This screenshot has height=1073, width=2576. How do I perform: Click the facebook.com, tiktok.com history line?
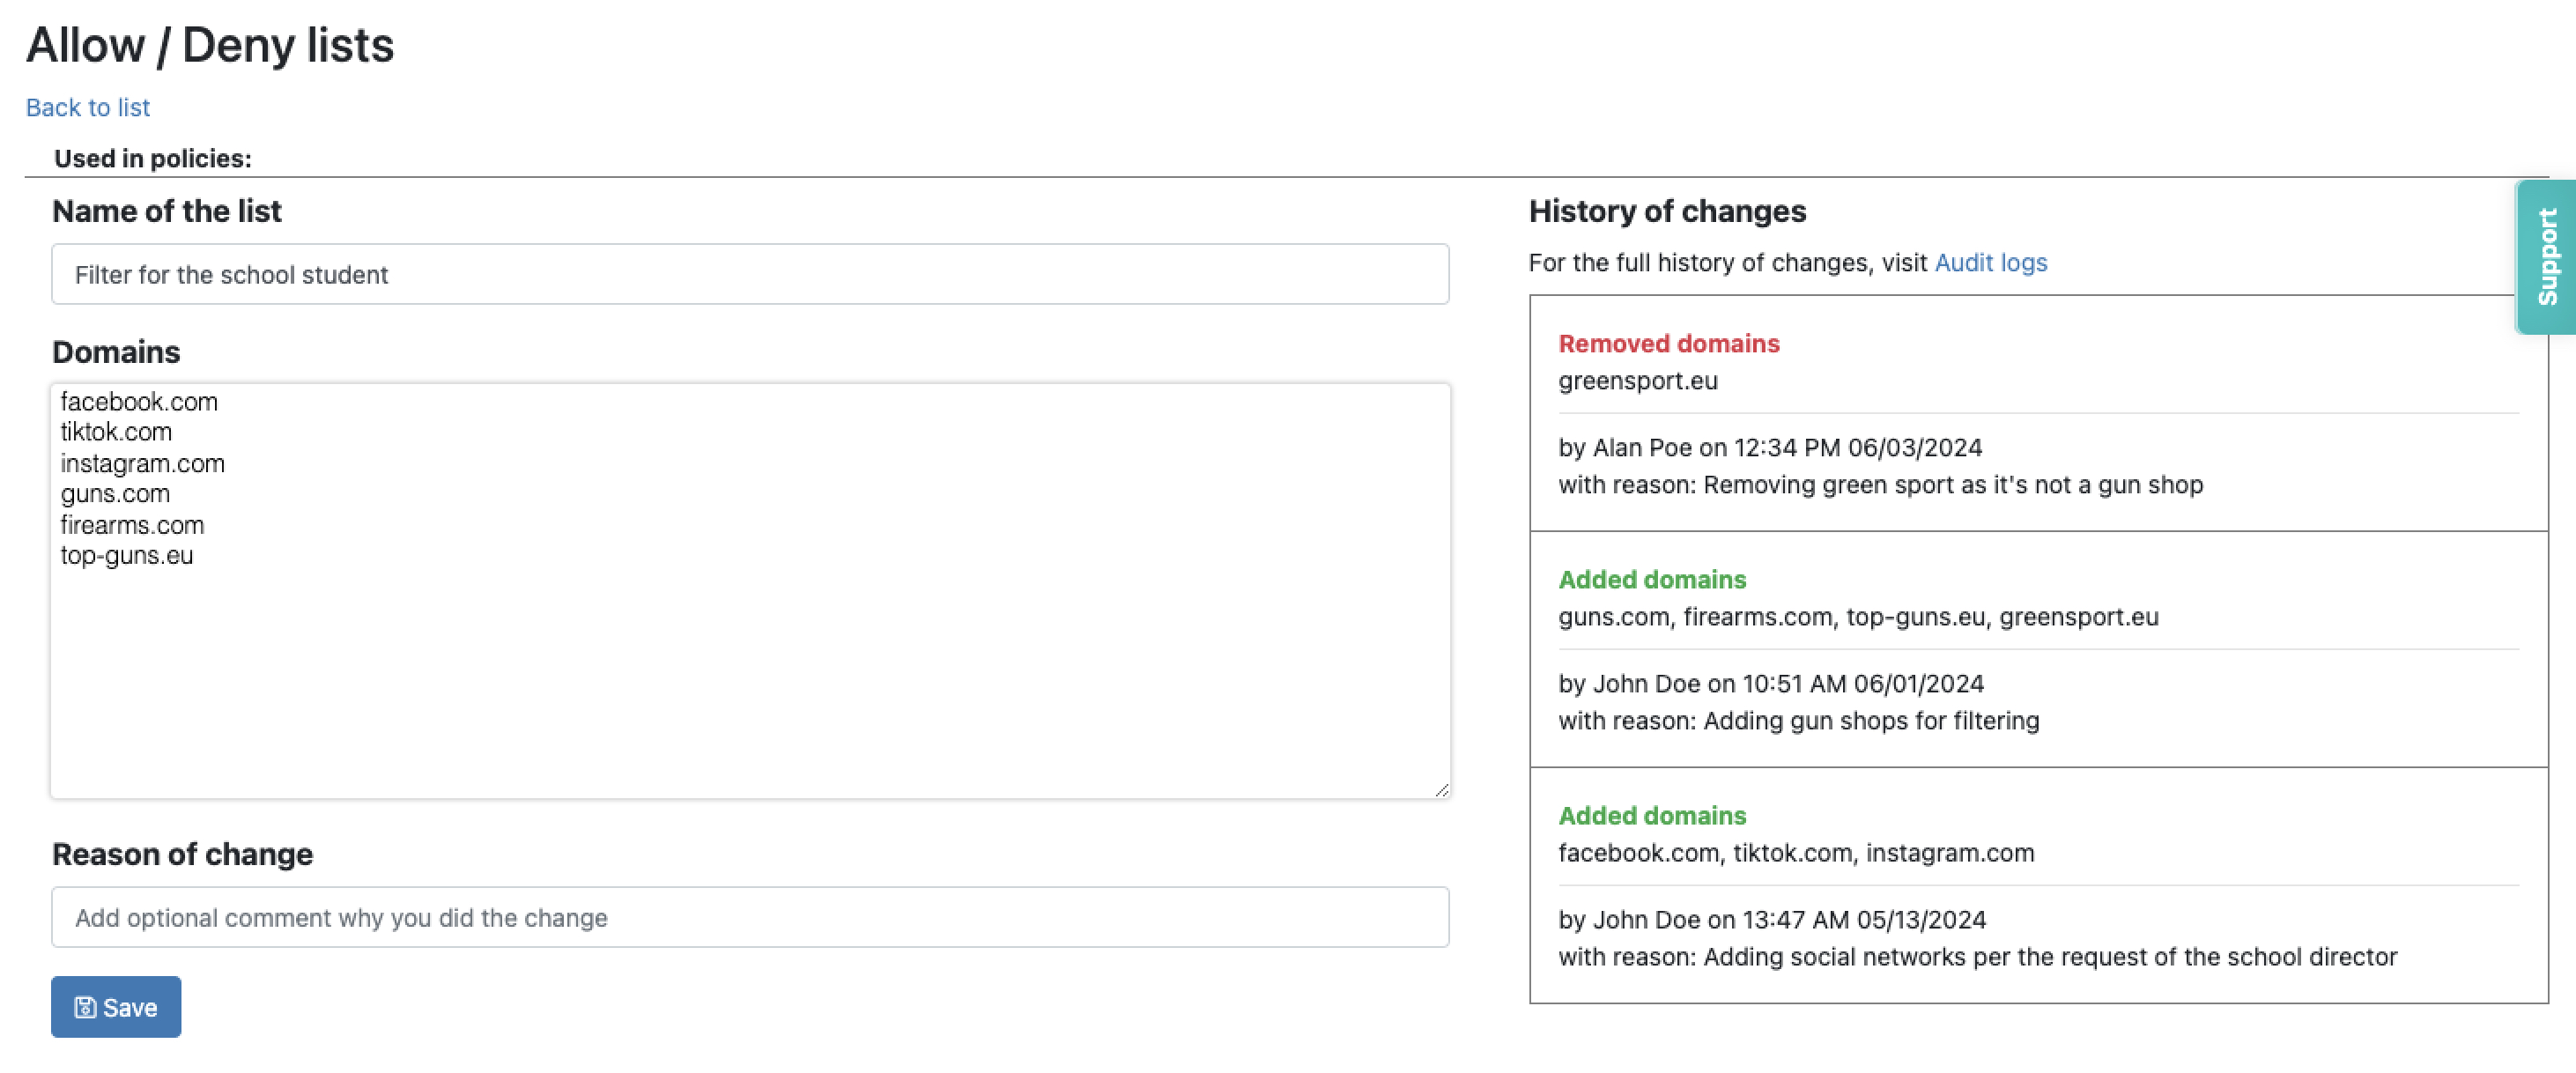(1796, 853)
